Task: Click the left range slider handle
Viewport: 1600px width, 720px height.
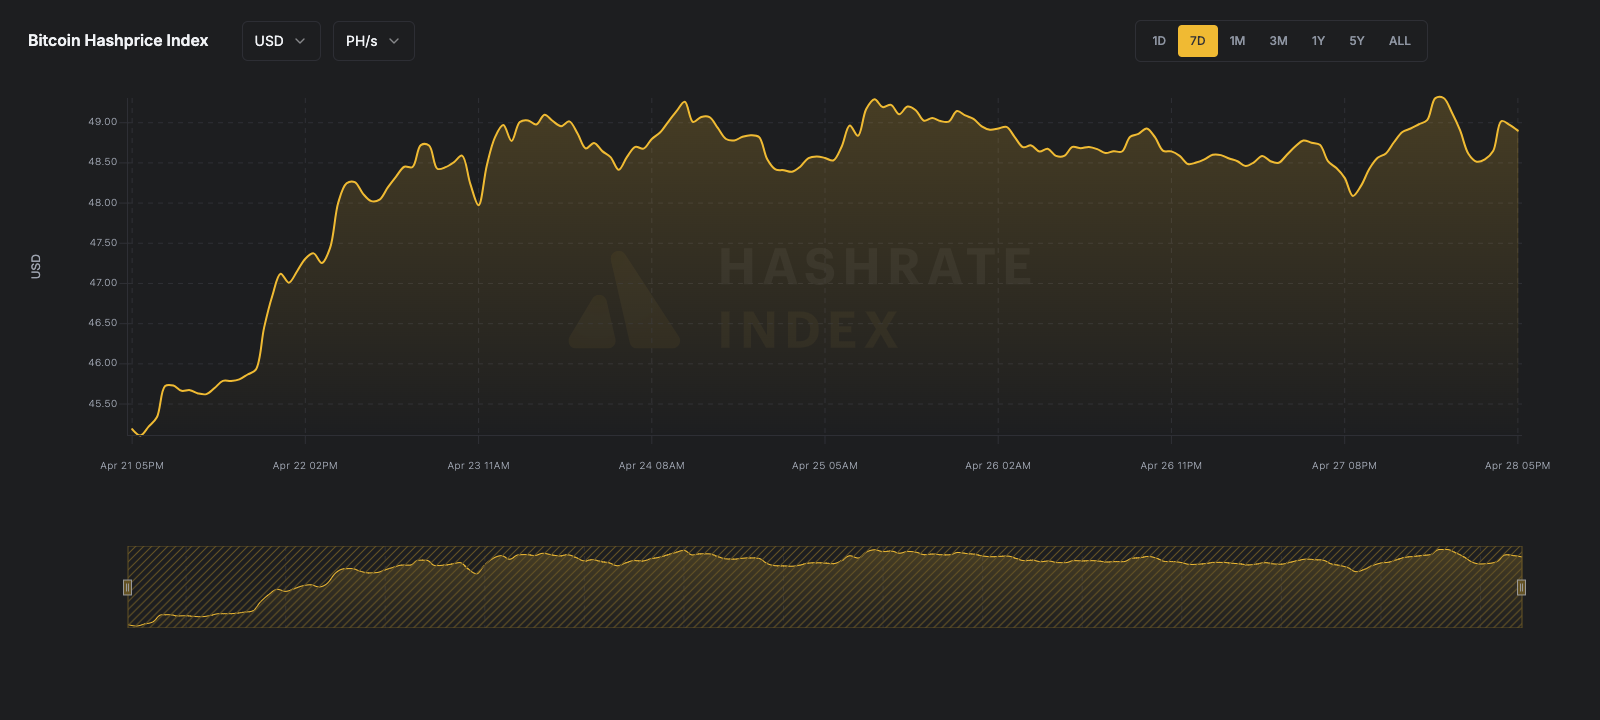Action: [127, 587]
